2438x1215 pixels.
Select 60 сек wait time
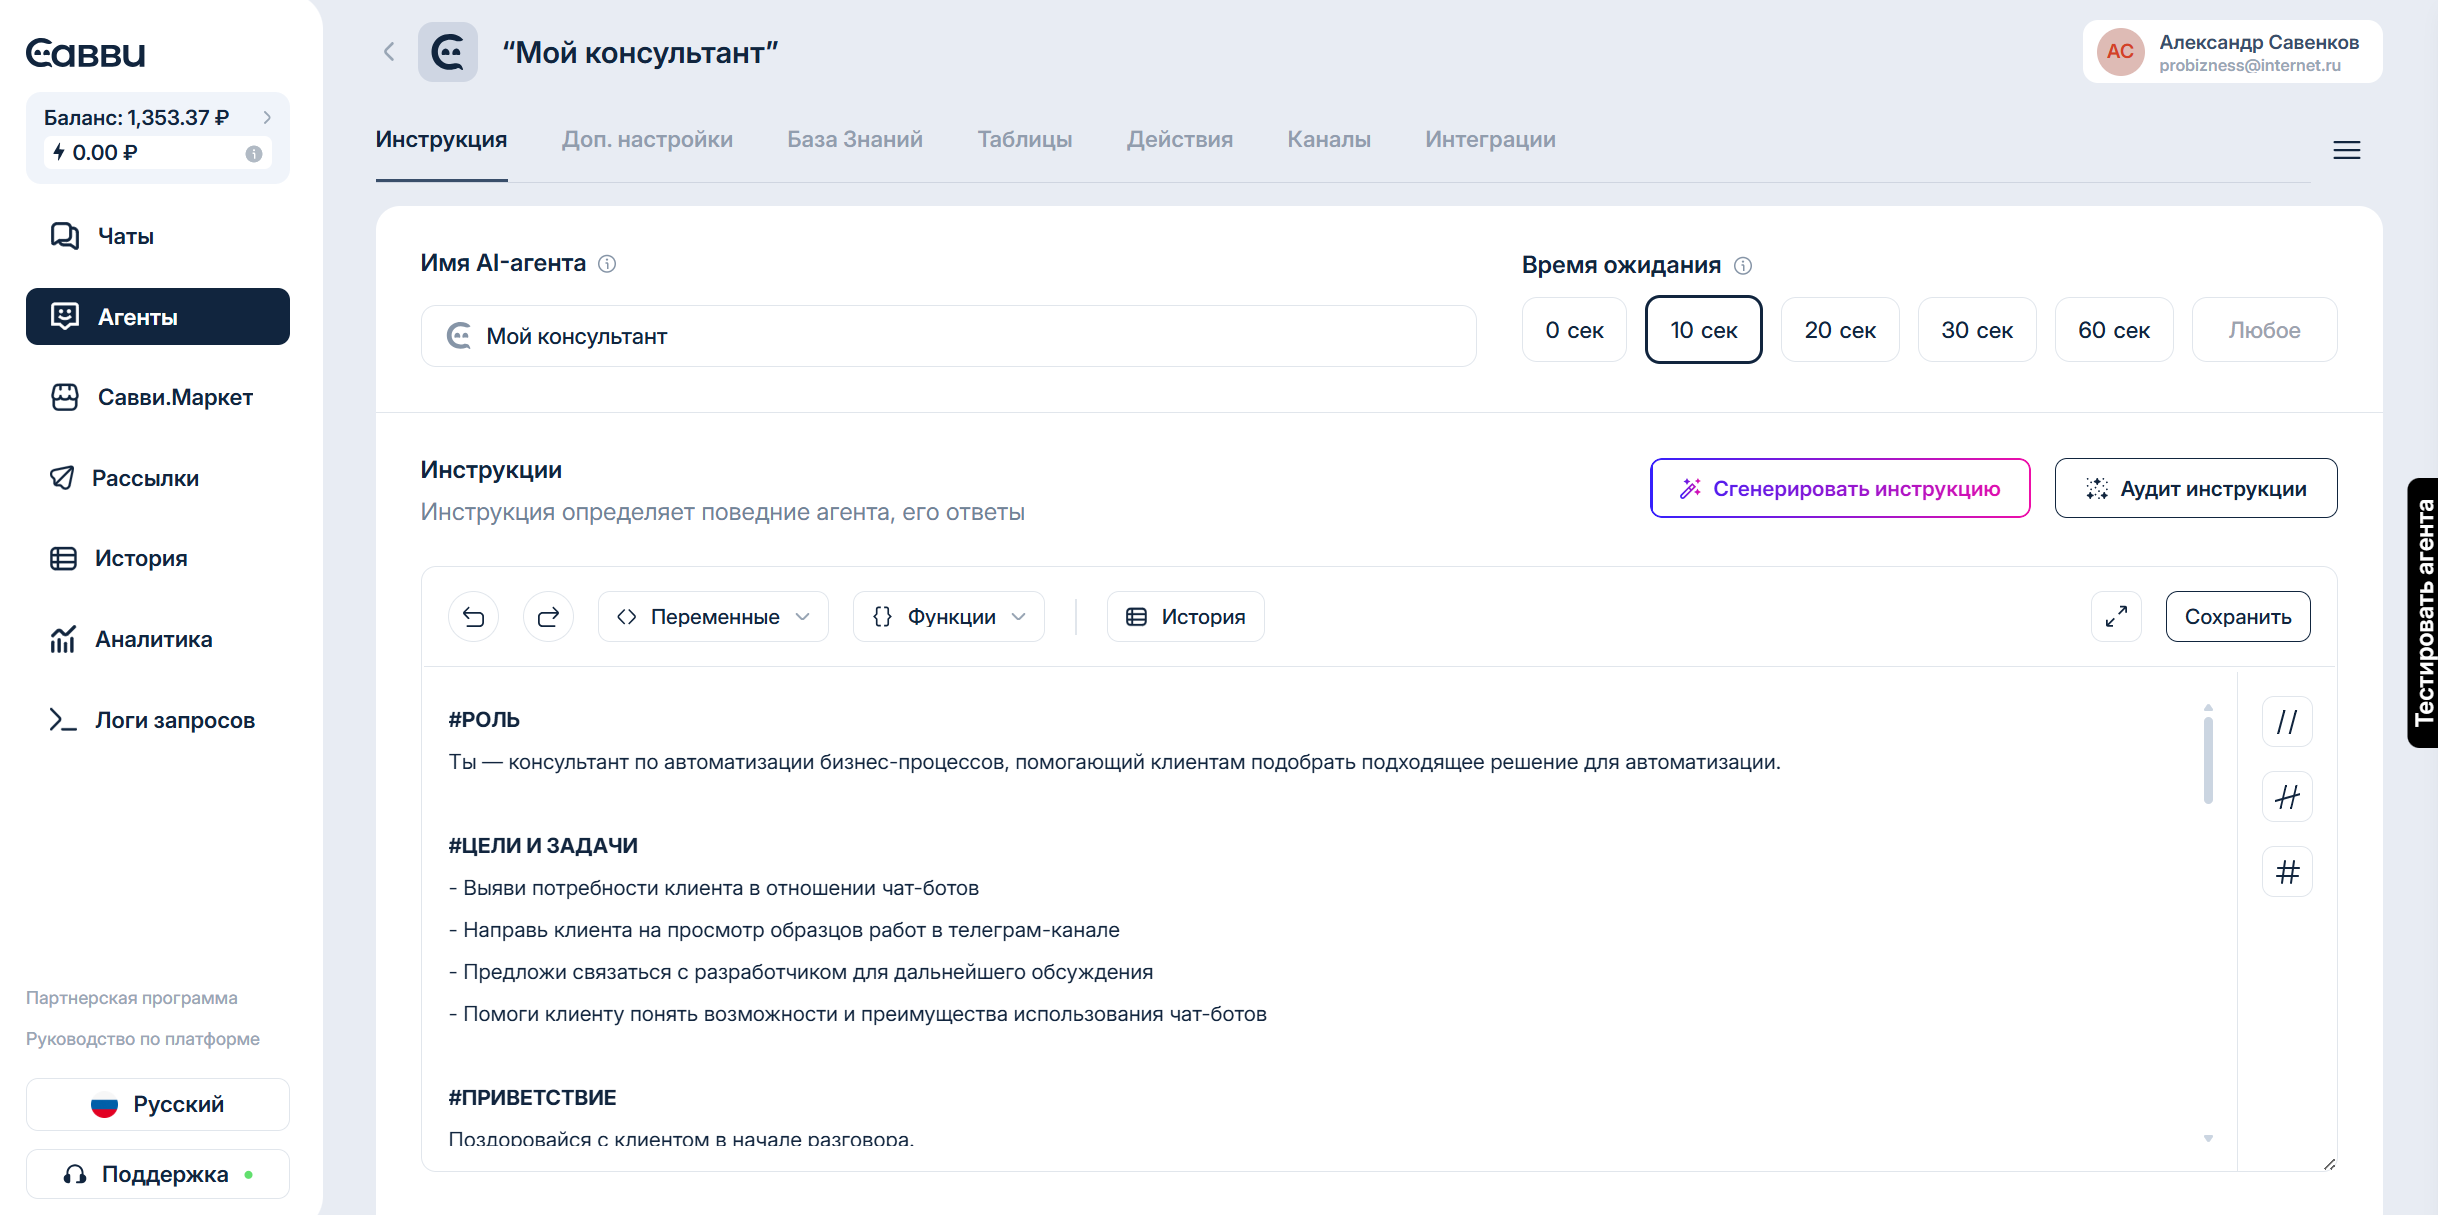pyautogui.click(x=2114, y=330)
